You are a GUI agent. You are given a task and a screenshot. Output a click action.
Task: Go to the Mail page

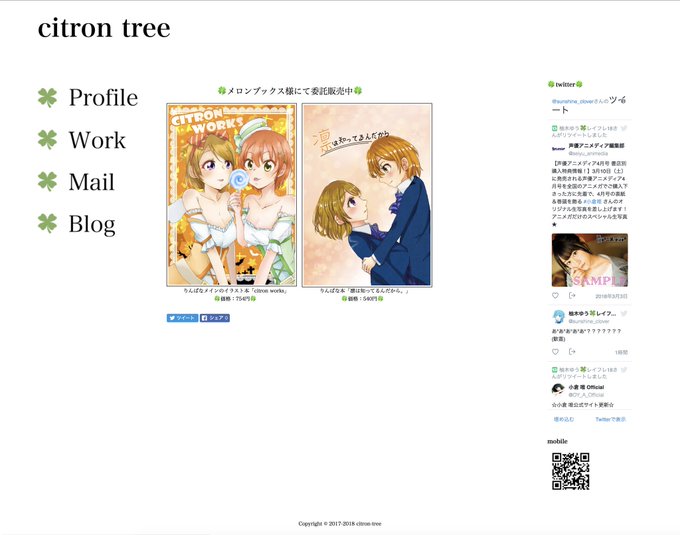pyautogui.click(x=92, y=181)
